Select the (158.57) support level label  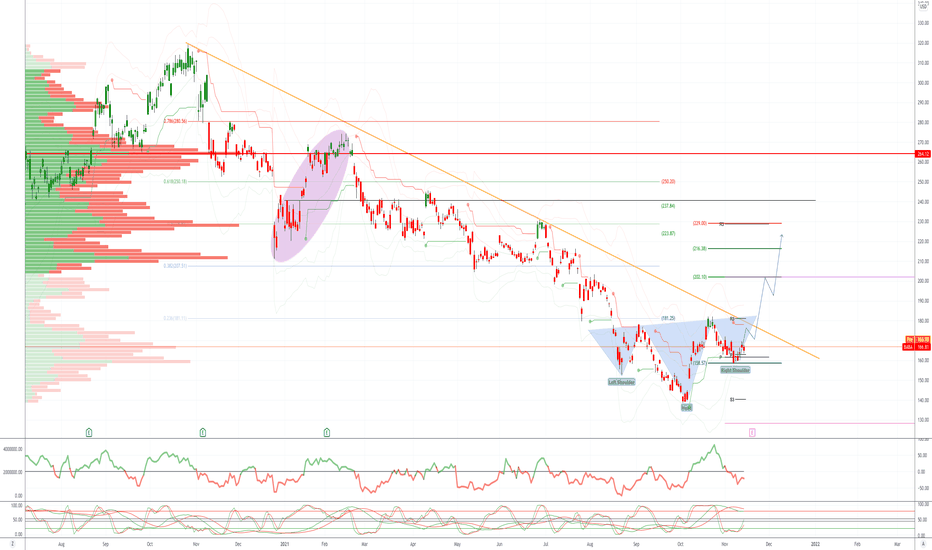tap(700, 363)
